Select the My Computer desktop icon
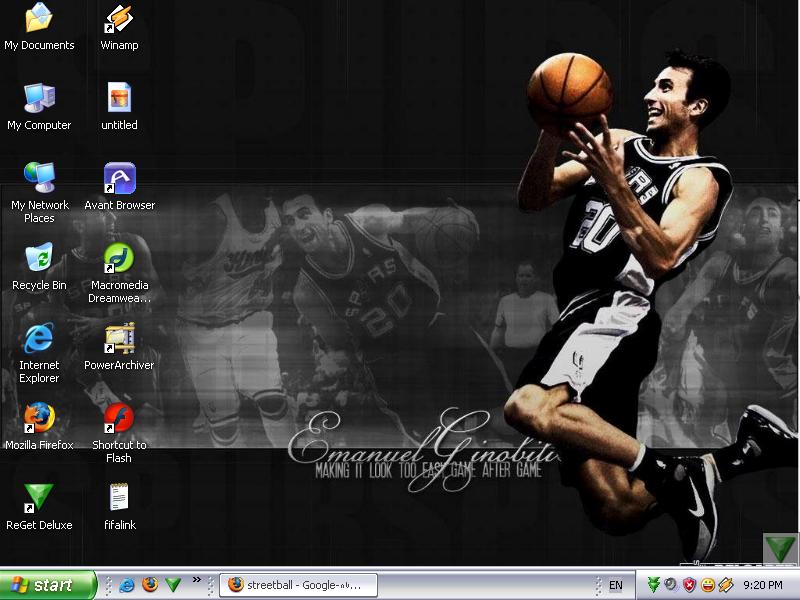800x600 pixels. point(39,107)
